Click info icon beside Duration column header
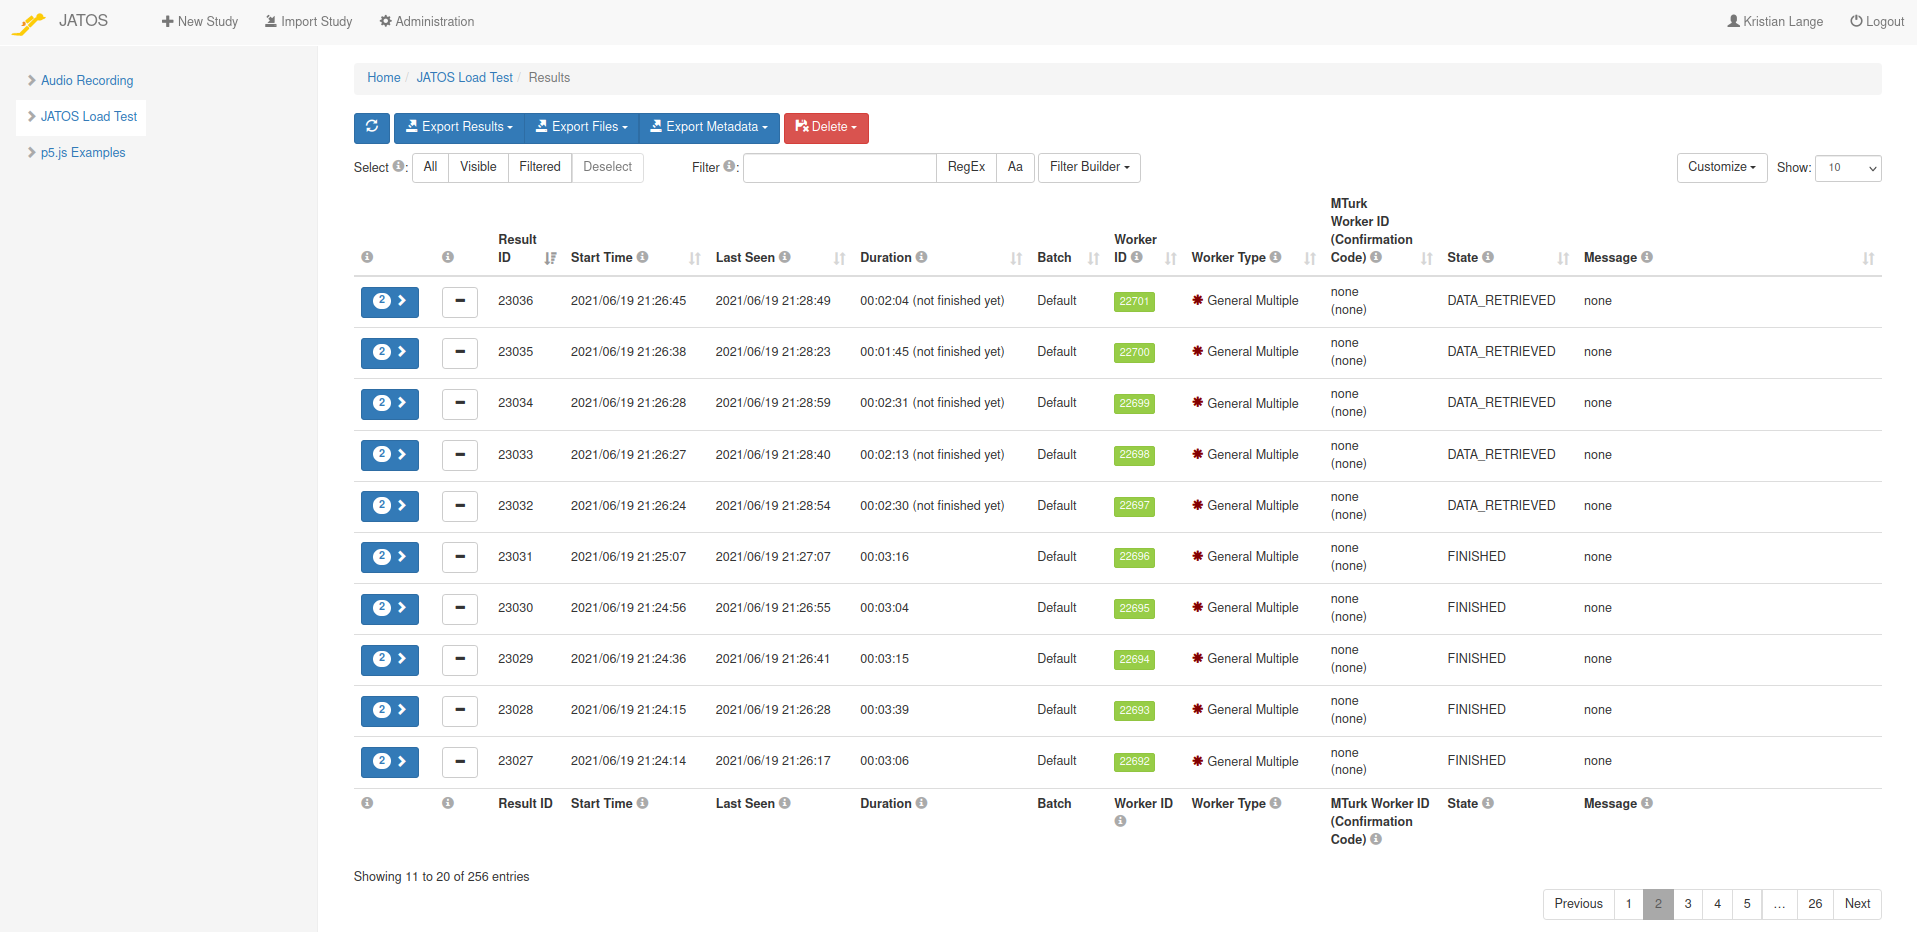1917x932 pixels. [921, 257]
